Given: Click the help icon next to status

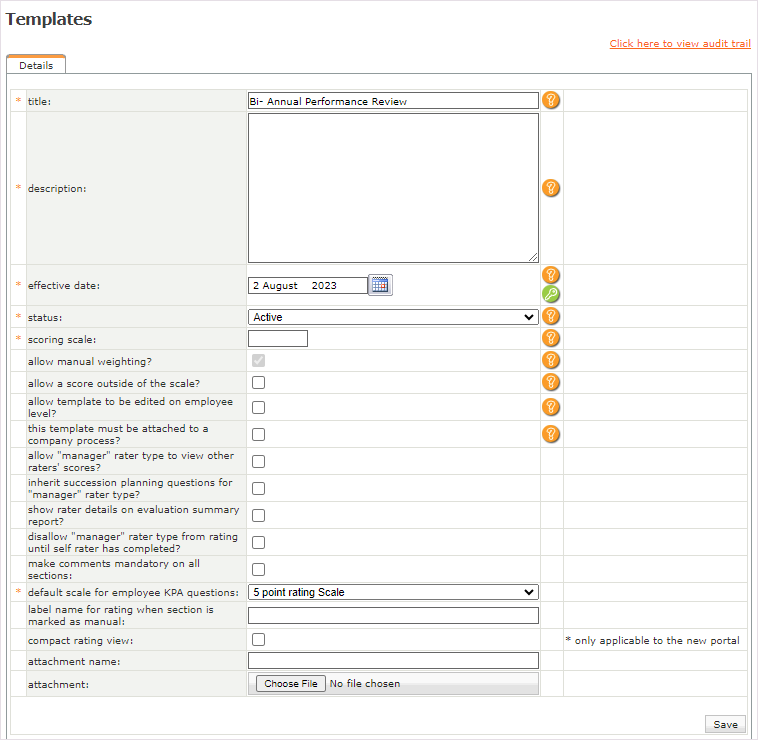Looking at the screenshot, I should [x=551, y=316].
